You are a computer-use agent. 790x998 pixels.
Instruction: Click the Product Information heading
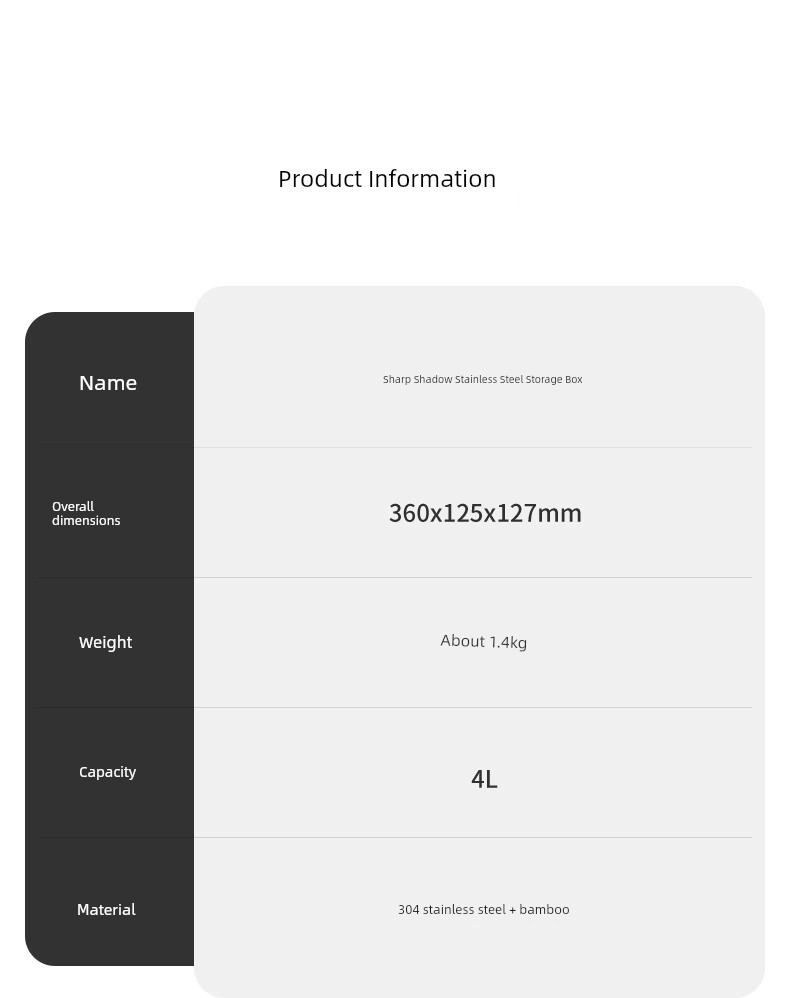tap(387, 179)
